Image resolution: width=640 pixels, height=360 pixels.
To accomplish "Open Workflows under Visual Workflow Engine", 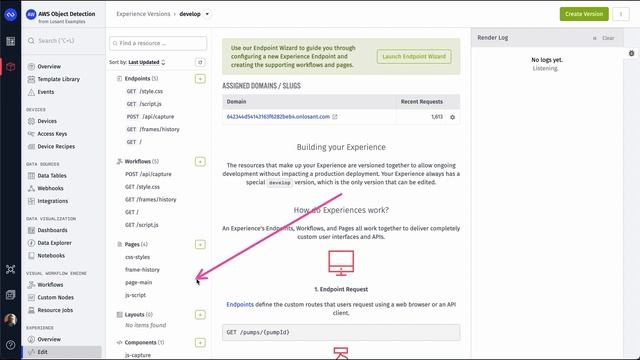I will (x=50, y=284).
